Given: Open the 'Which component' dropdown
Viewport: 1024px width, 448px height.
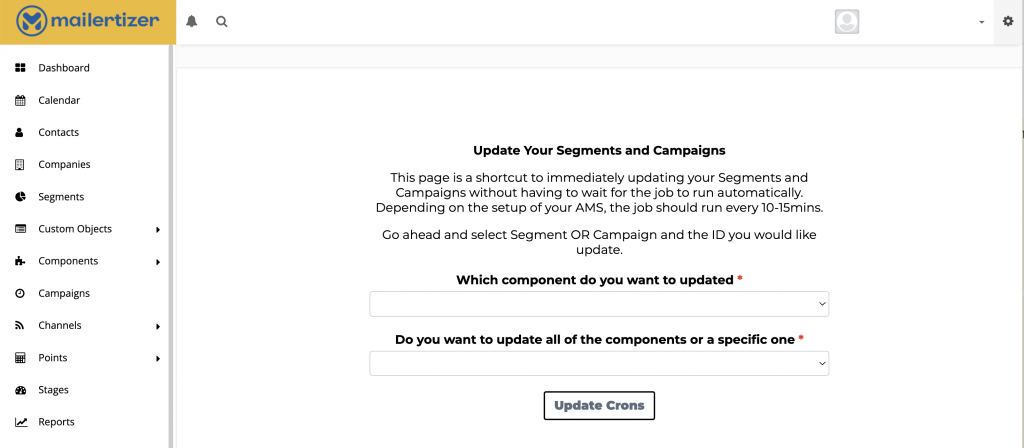Looking at the screenshot, I should tap(599, 304).
